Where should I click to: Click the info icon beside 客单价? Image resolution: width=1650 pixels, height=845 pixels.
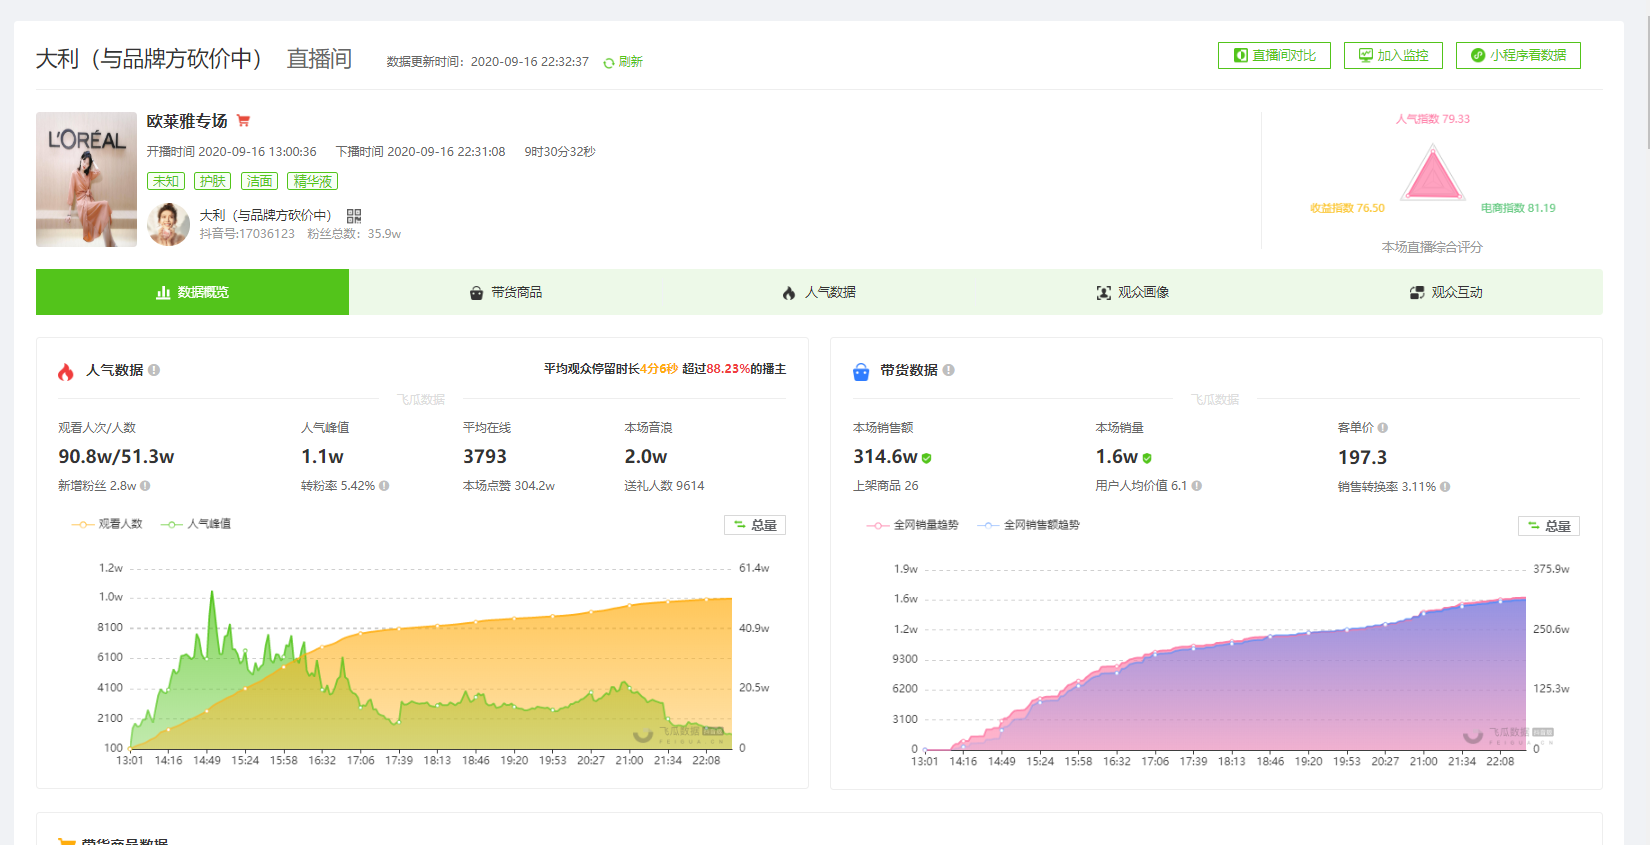click(x=1382, y=428)
